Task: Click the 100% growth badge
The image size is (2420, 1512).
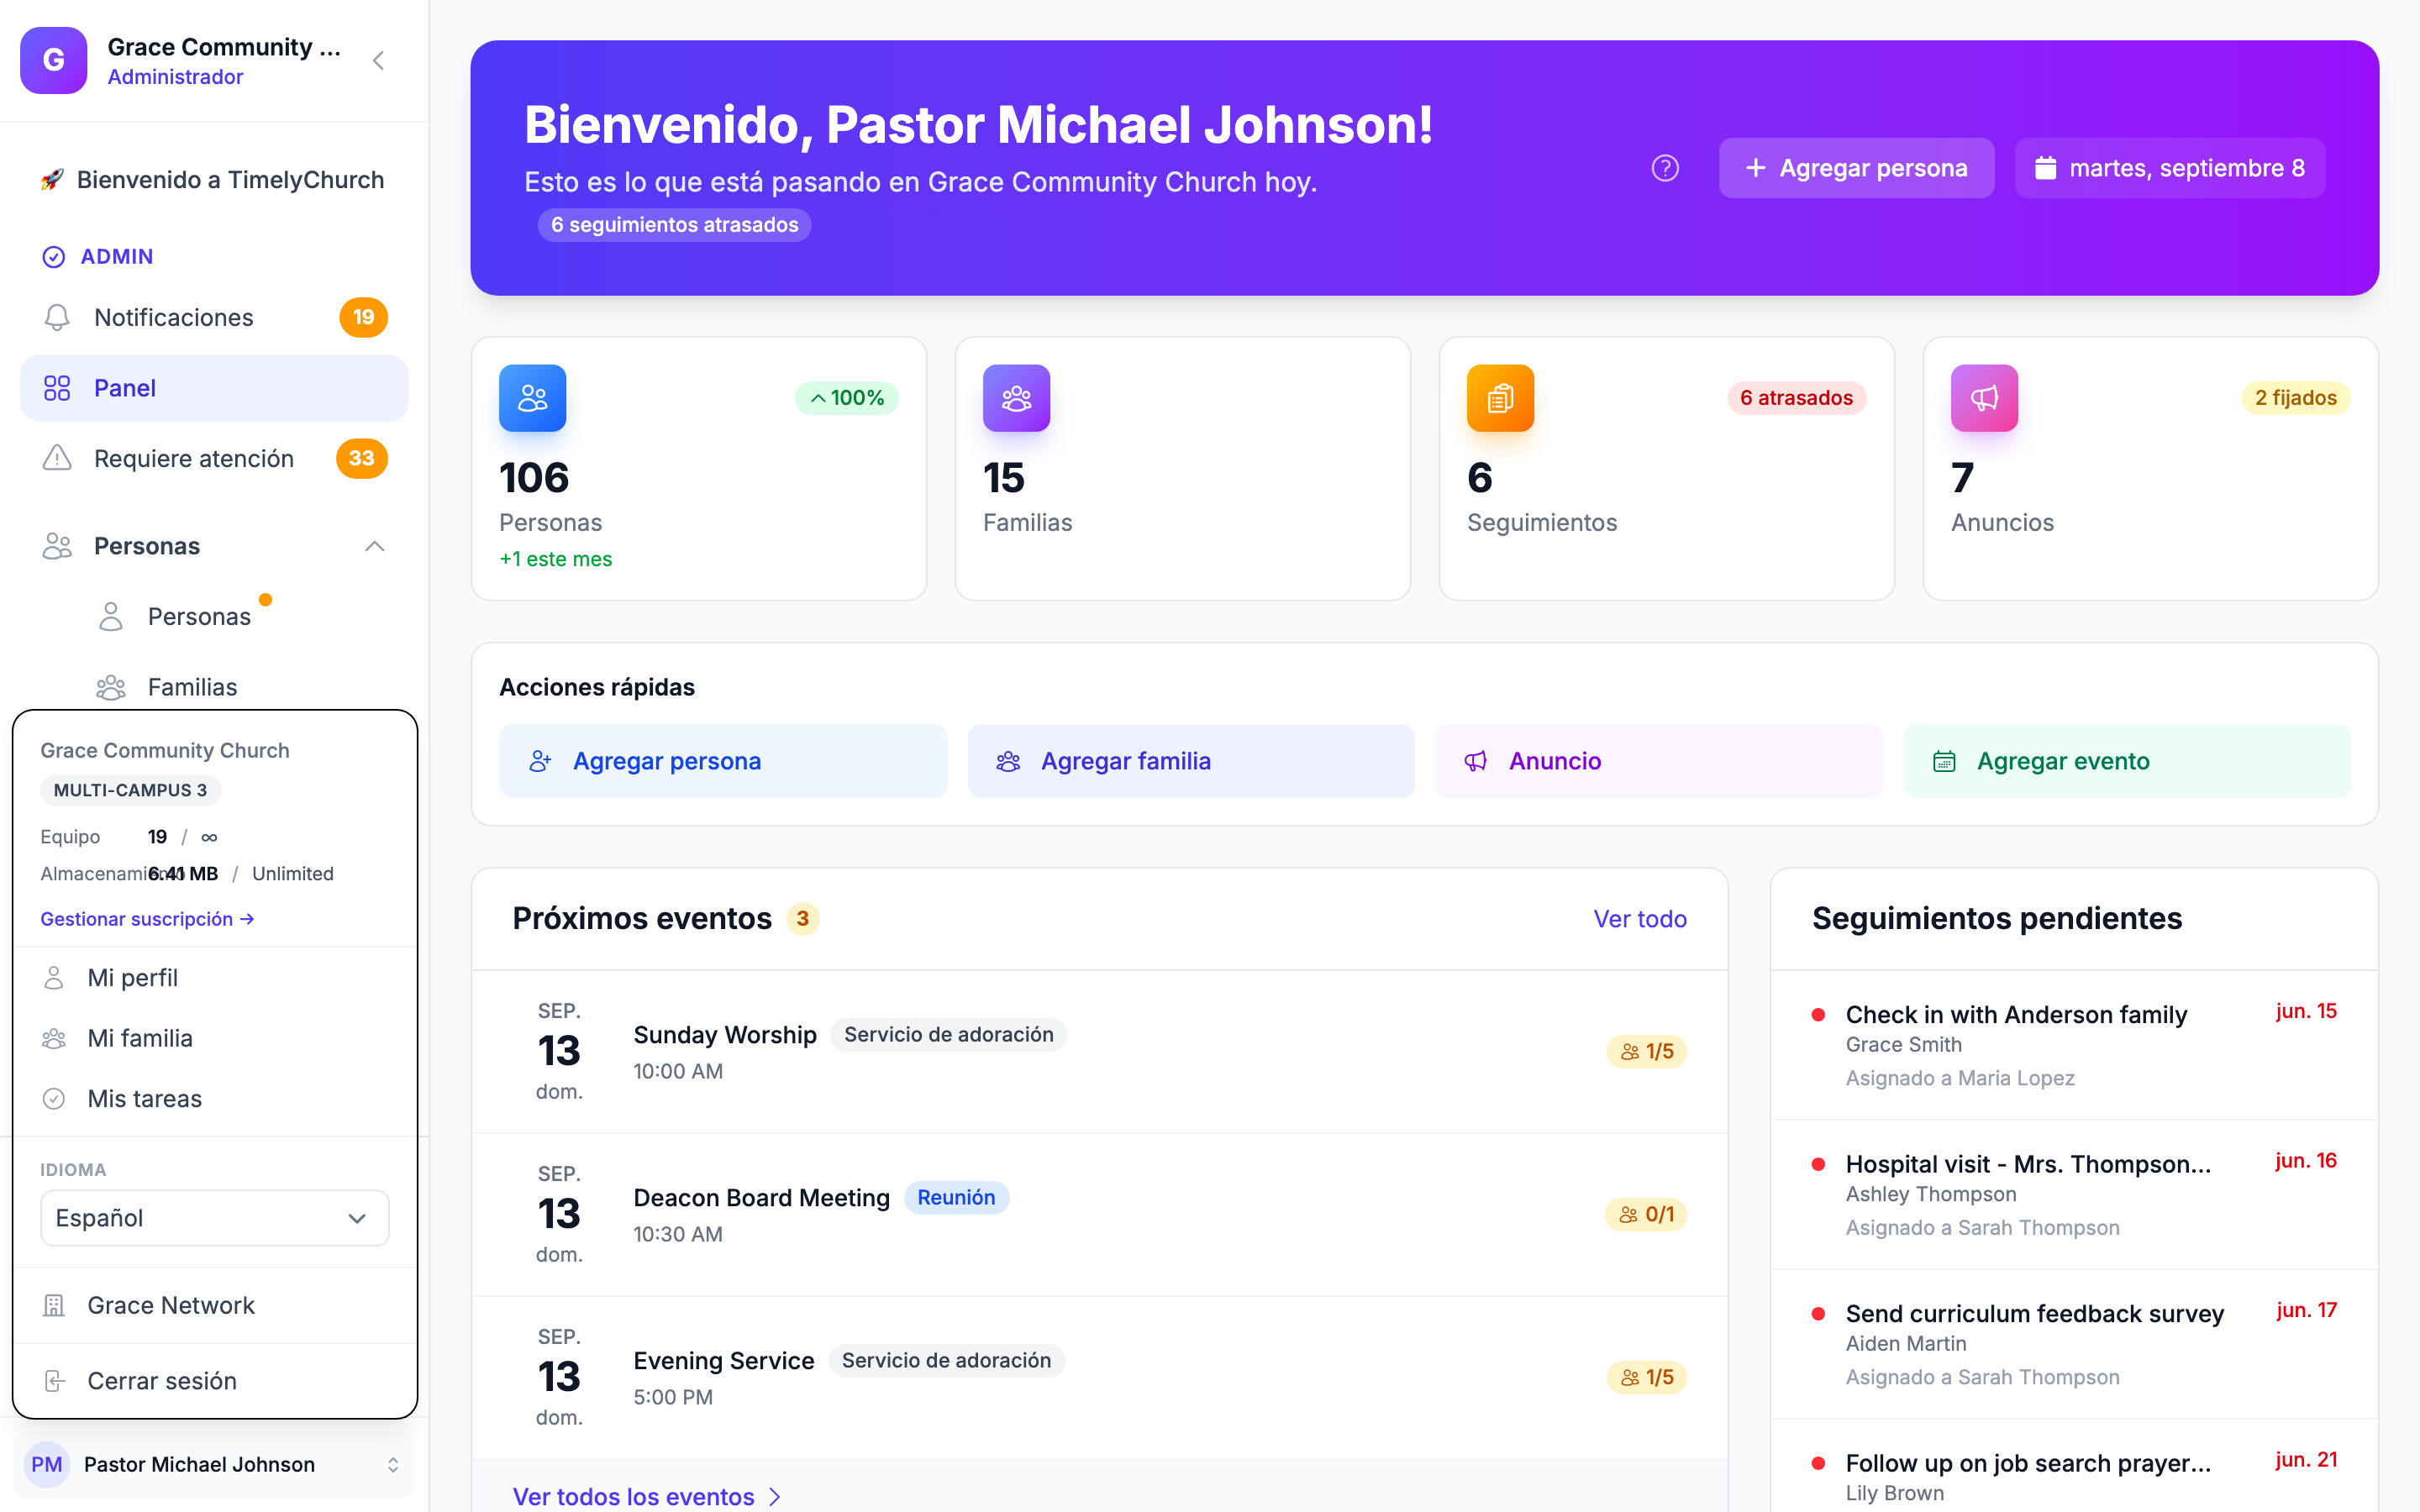Action: (x=847, y=398)
